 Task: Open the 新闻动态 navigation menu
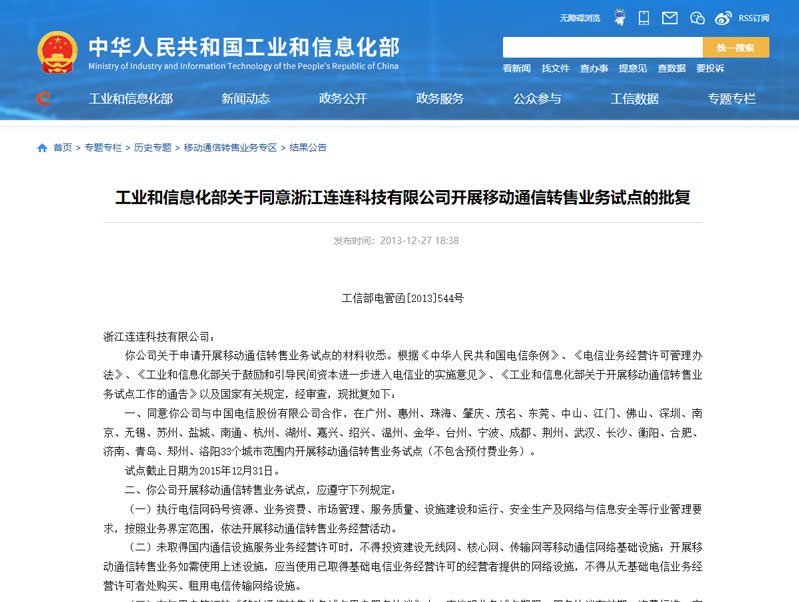[245, 98]
